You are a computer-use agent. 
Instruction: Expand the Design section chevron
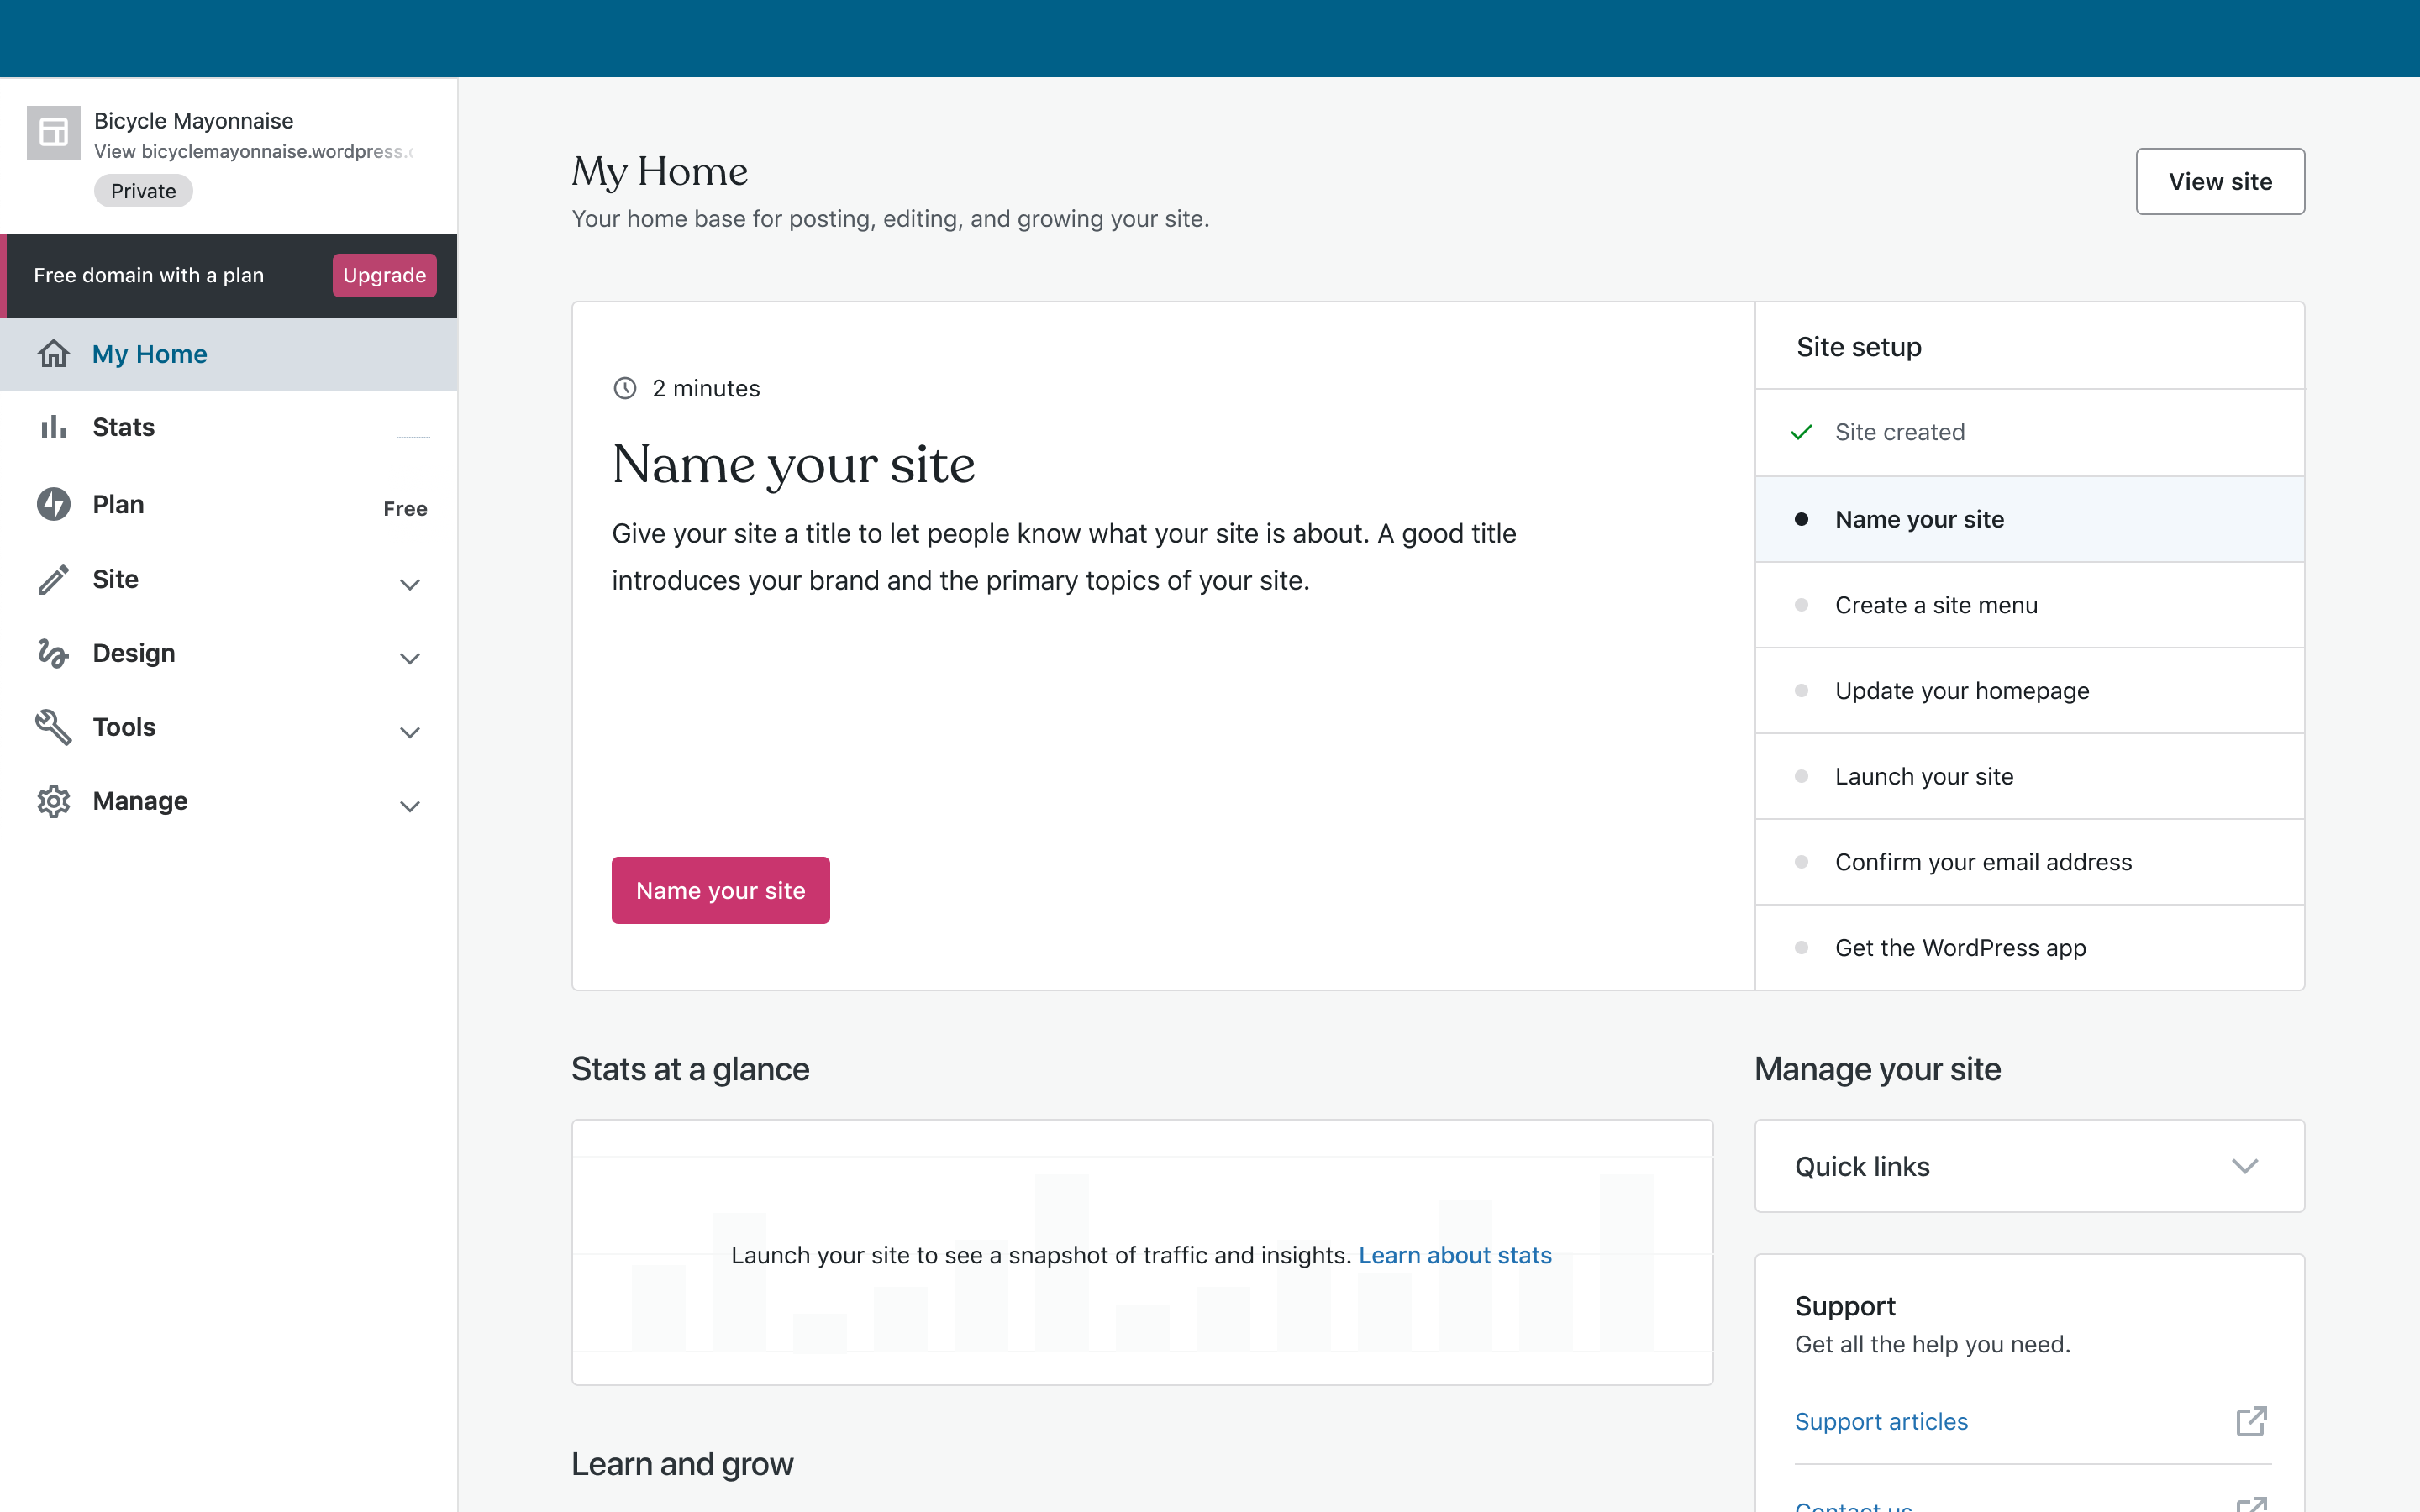pyautogui.click(x=410, y=658)
